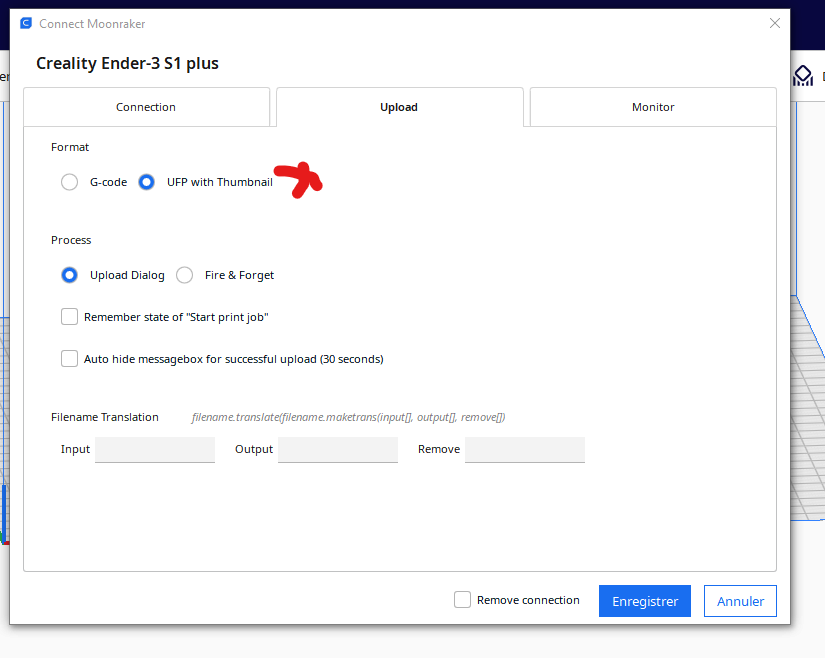
Task: Cancel the dialog with Annuler
Action: (x=740, y=601)
